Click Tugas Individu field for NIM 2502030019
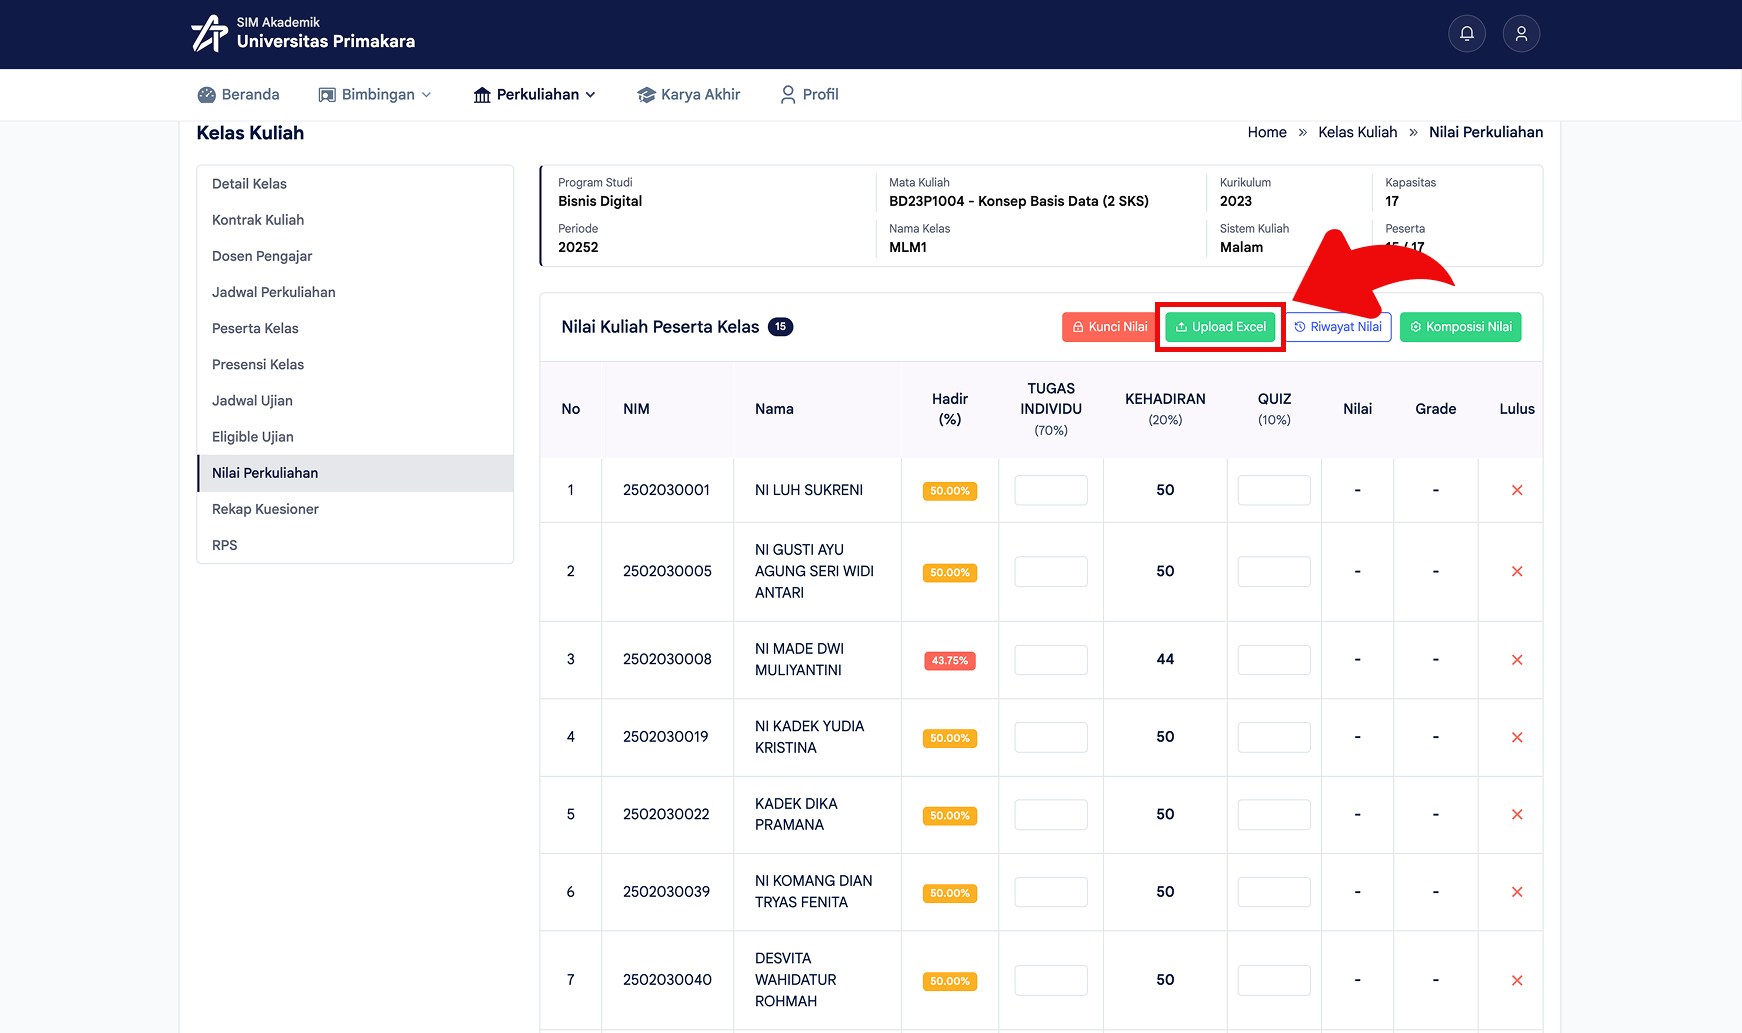 pyautogui.click(x=1051, y=737)
